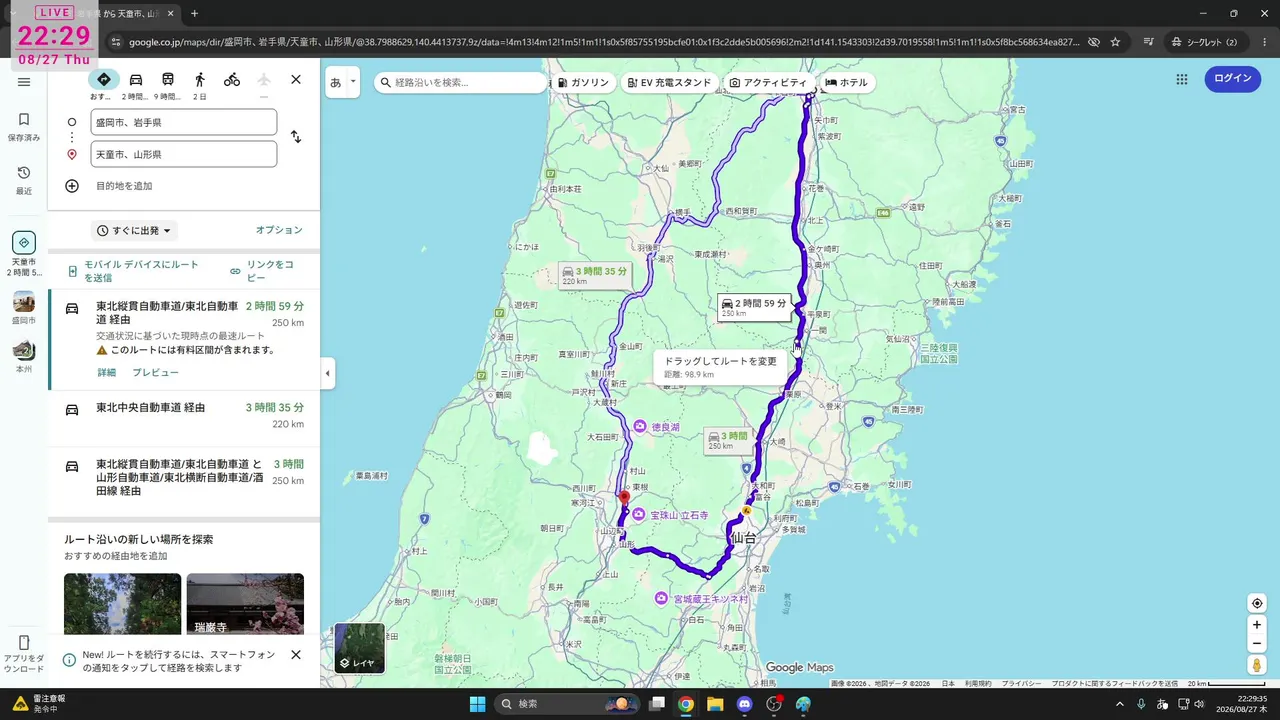Open the Windows Start menu
The image size is (1280, 720).
pyautogui.click(x=477, y=704)
